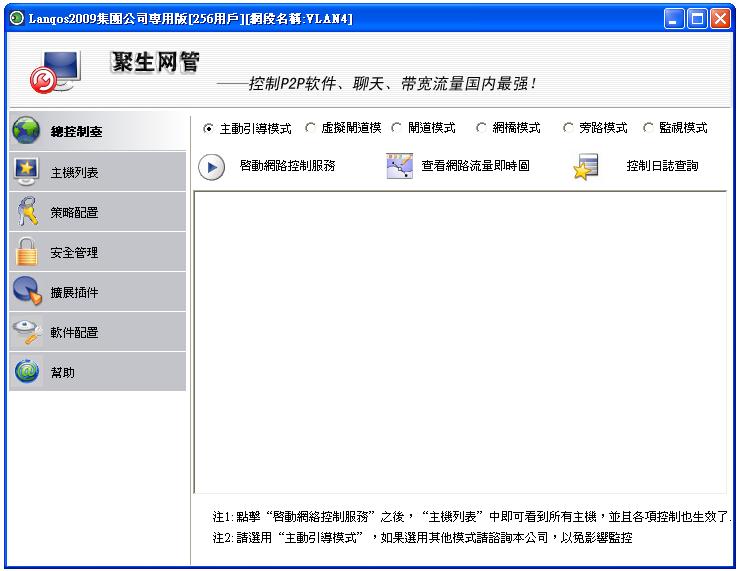Viewport: 738px width, 571px height.
Task: Click the title bar application icon
Action: tap(16, 18)
